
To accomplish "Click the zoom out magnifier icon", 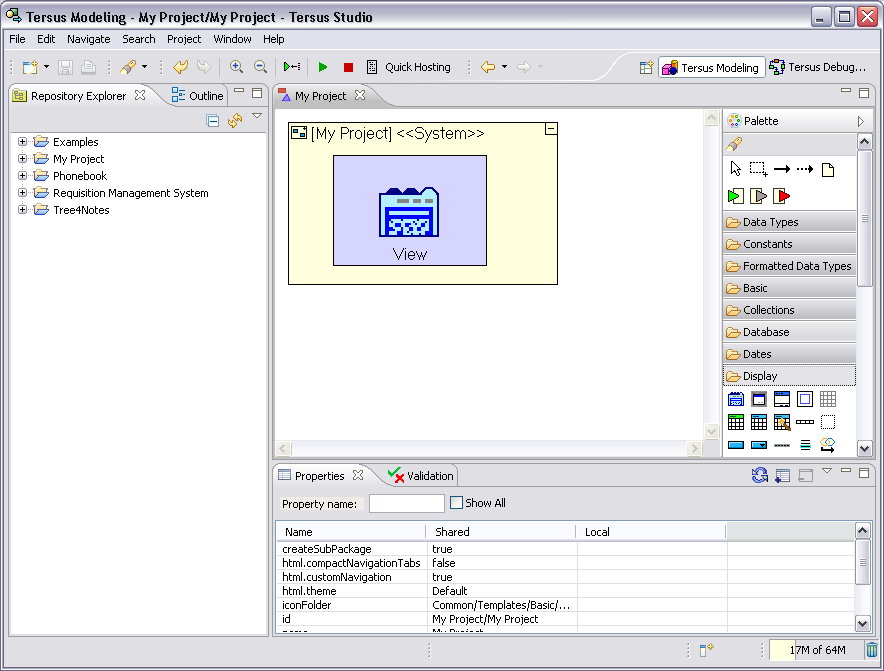I will (x=260, y=67).
